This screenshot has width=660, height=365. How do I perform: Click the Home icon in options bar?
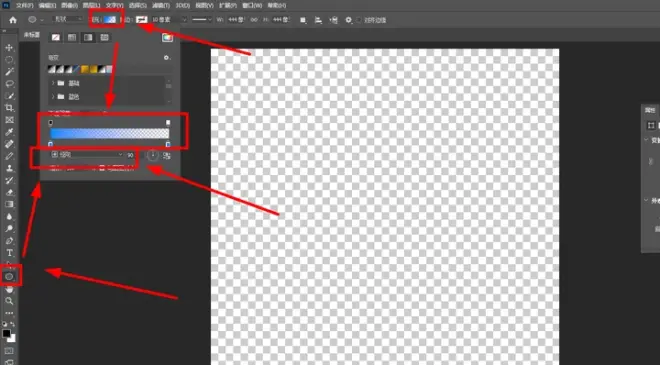(x=13, y=20)
